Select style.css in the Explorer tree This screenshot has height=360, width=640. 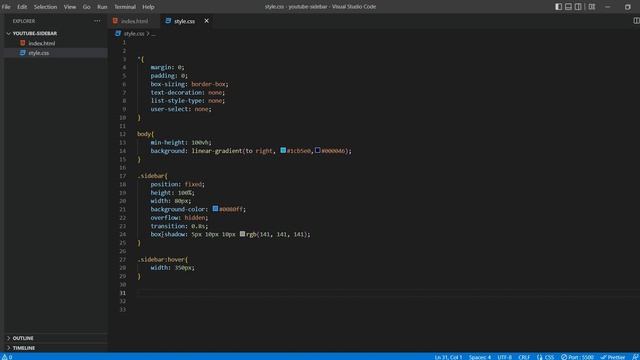[x=39, y=53]
